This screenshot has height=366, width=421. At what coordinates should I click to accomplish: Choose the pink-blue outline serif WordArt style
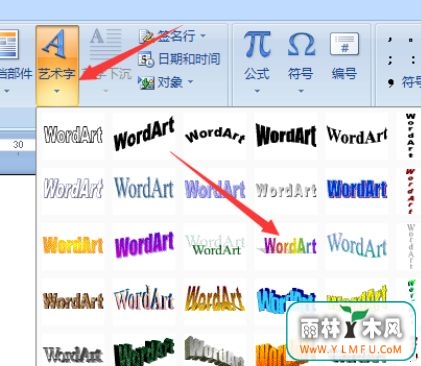(144, 298)
